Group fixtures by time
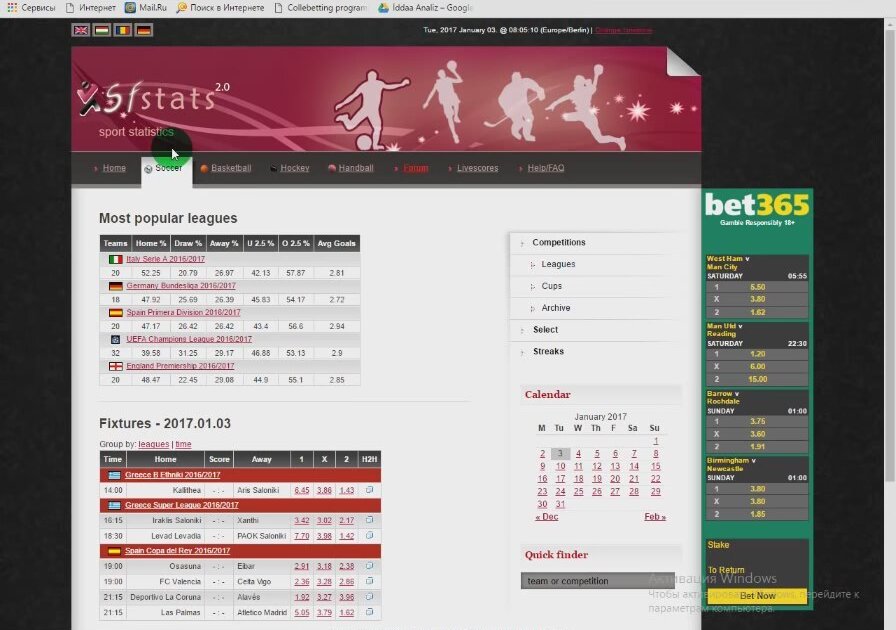Image resolution: width=896 pixels, height=630 pixels. click(x=183, y=444)
